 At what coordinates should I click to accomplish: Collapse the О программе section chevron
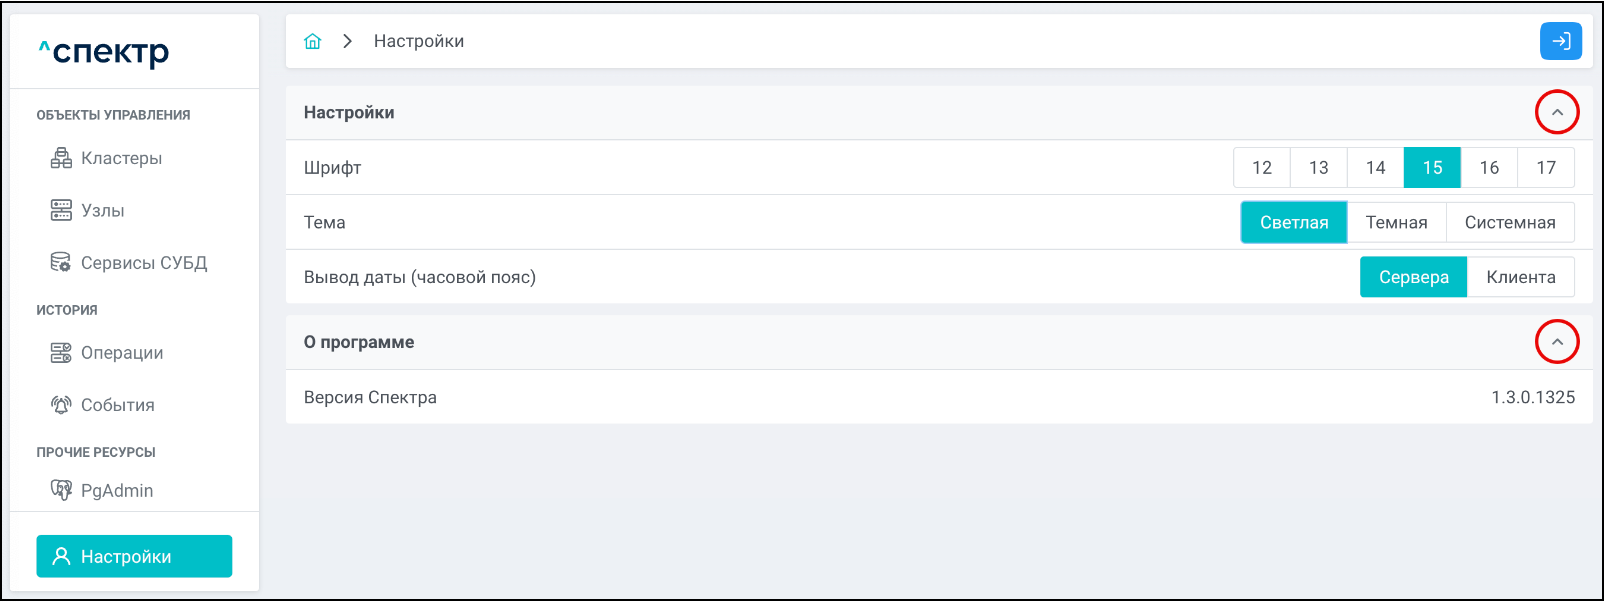(1557, 342)
